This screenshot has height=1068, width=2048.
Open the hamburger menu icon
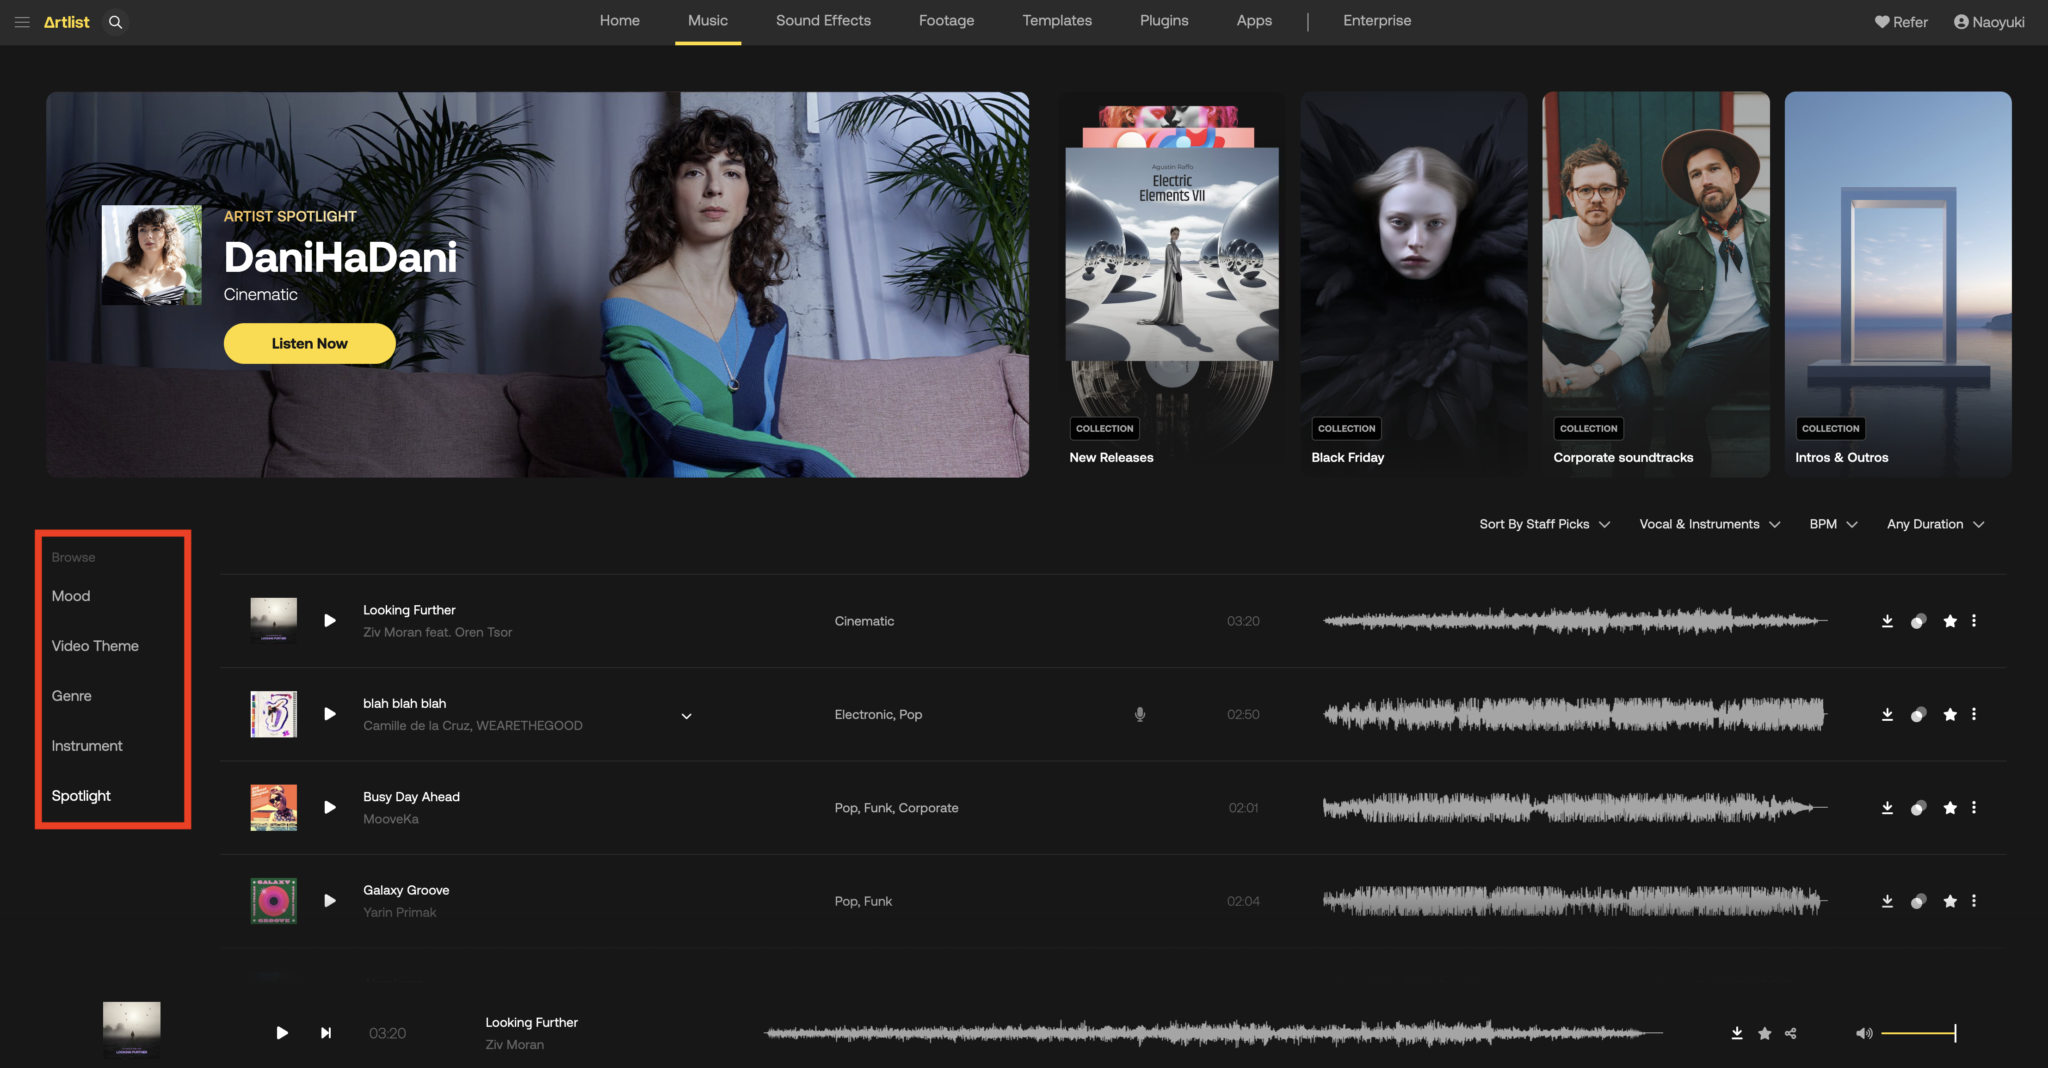22,22
